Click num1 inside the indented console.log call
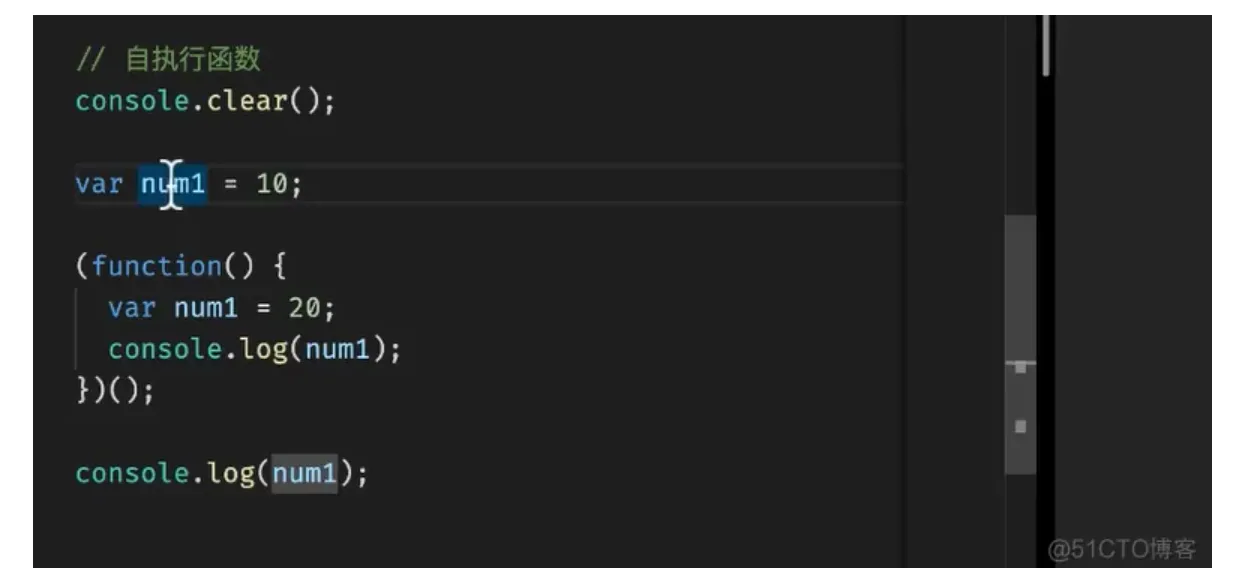1244x568 pixels. click(x=337, y=350)
